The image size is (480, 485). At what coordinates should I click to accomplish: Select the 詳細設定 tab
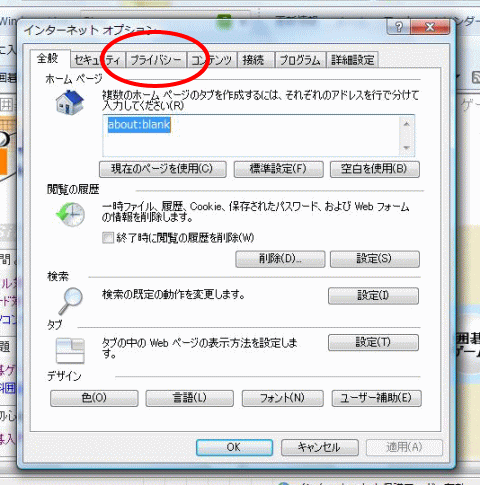pyautogui.click(x=353, y=60)
